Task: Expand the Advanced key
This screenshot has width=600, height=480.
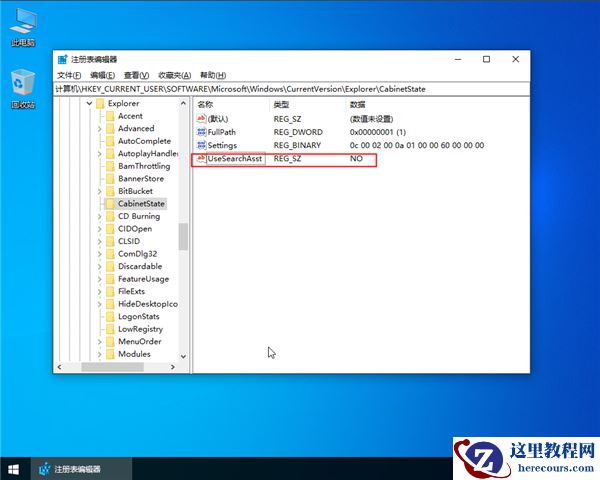Action: 99,129
